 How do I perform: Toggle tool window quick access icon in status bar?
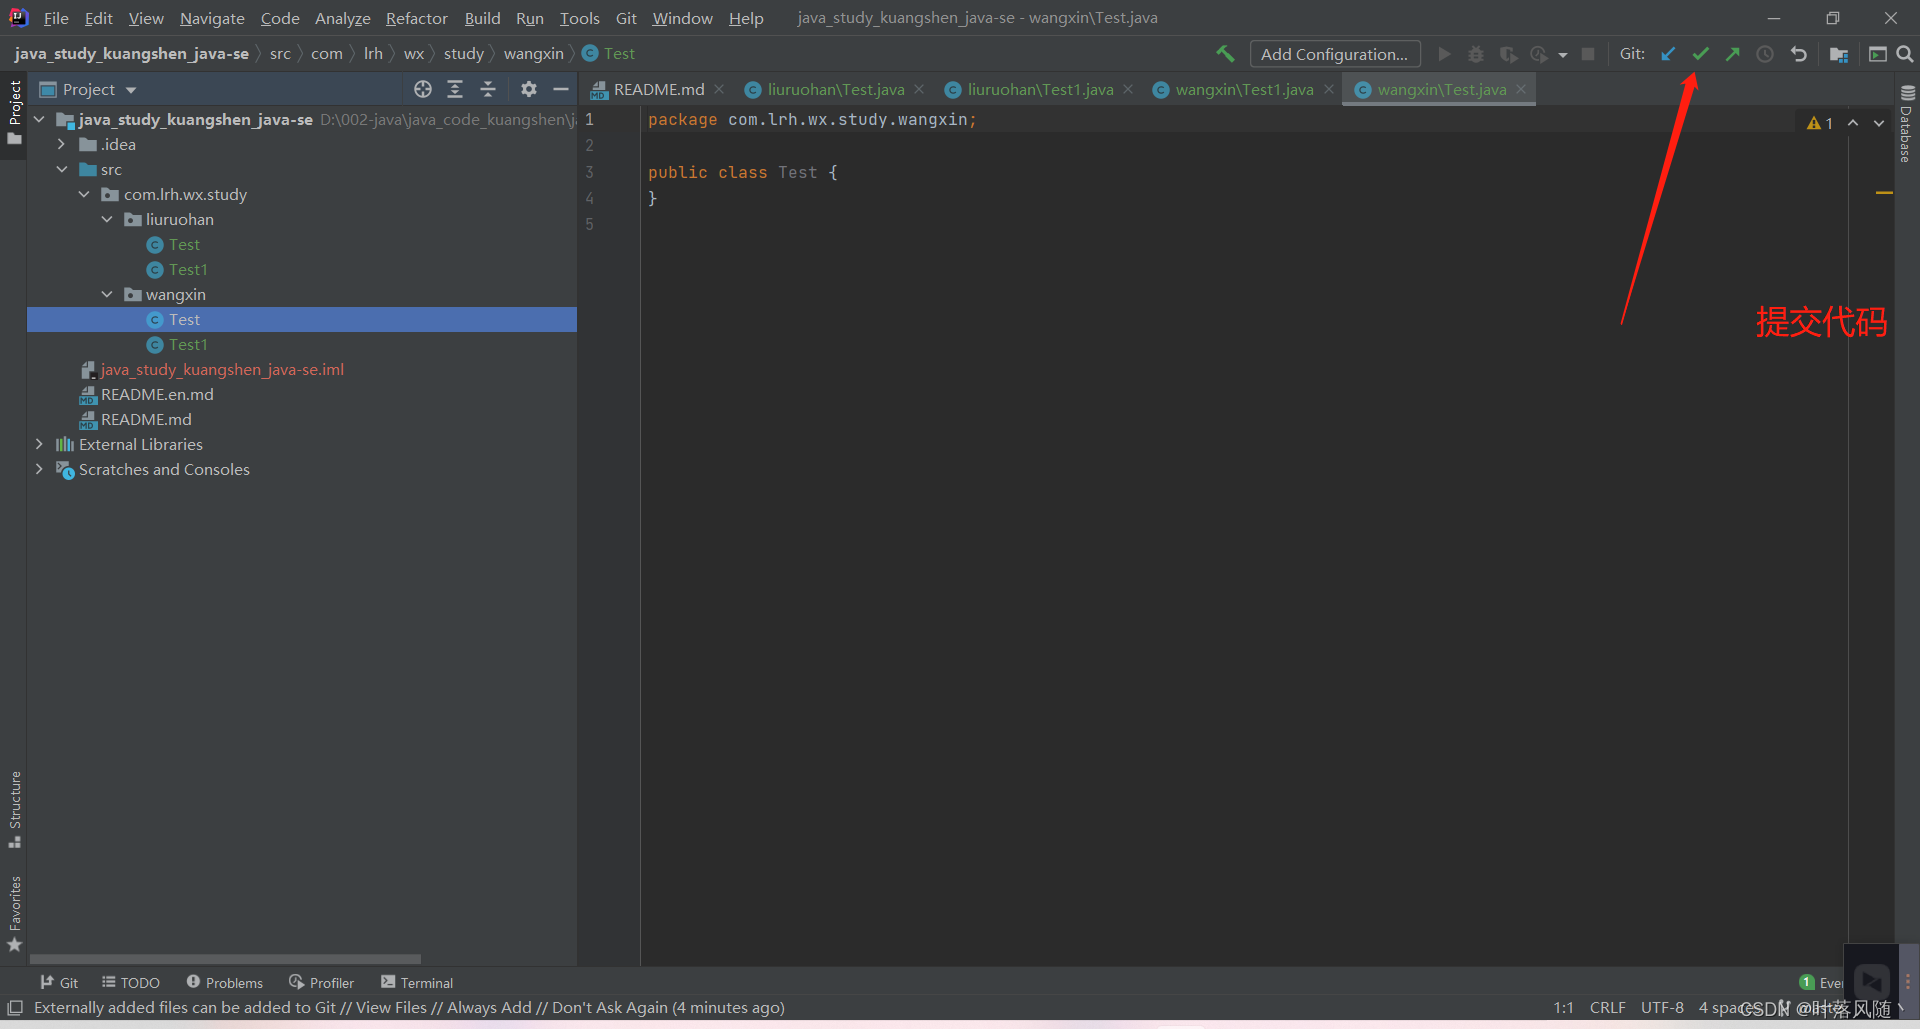point(15,1007)
